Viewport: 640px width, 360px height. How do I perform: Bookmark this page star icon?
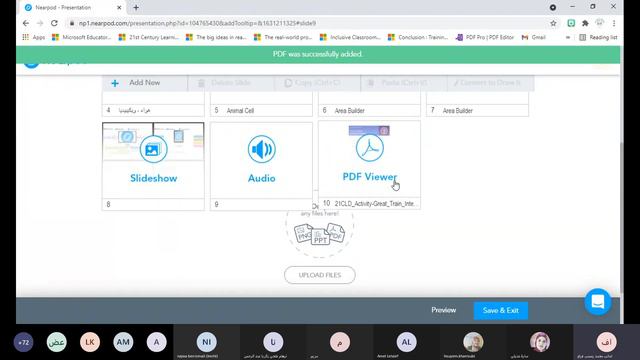[553, 23]
